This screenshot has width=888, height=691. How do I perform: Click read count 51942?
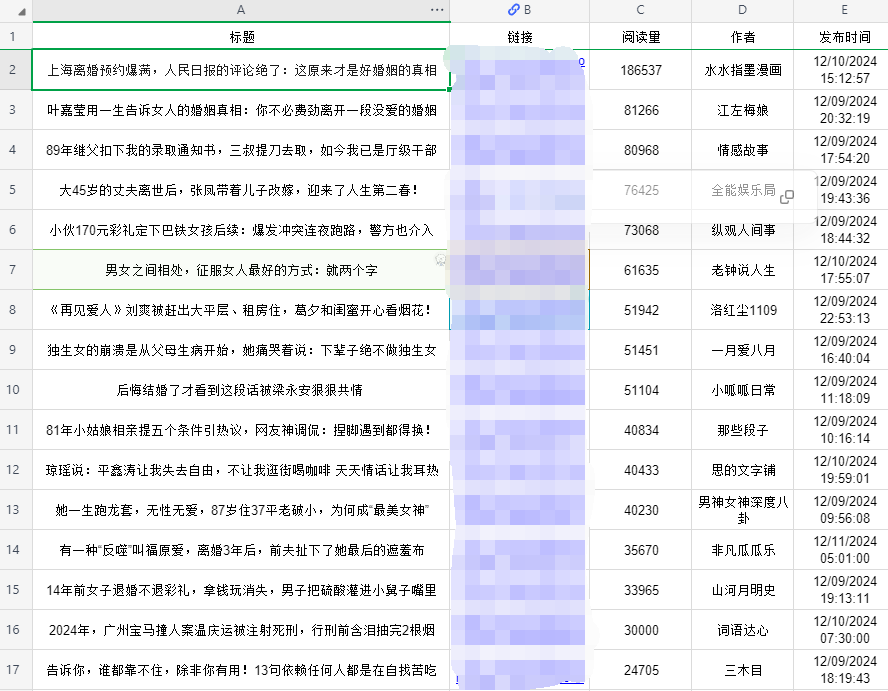click(641, 310)
